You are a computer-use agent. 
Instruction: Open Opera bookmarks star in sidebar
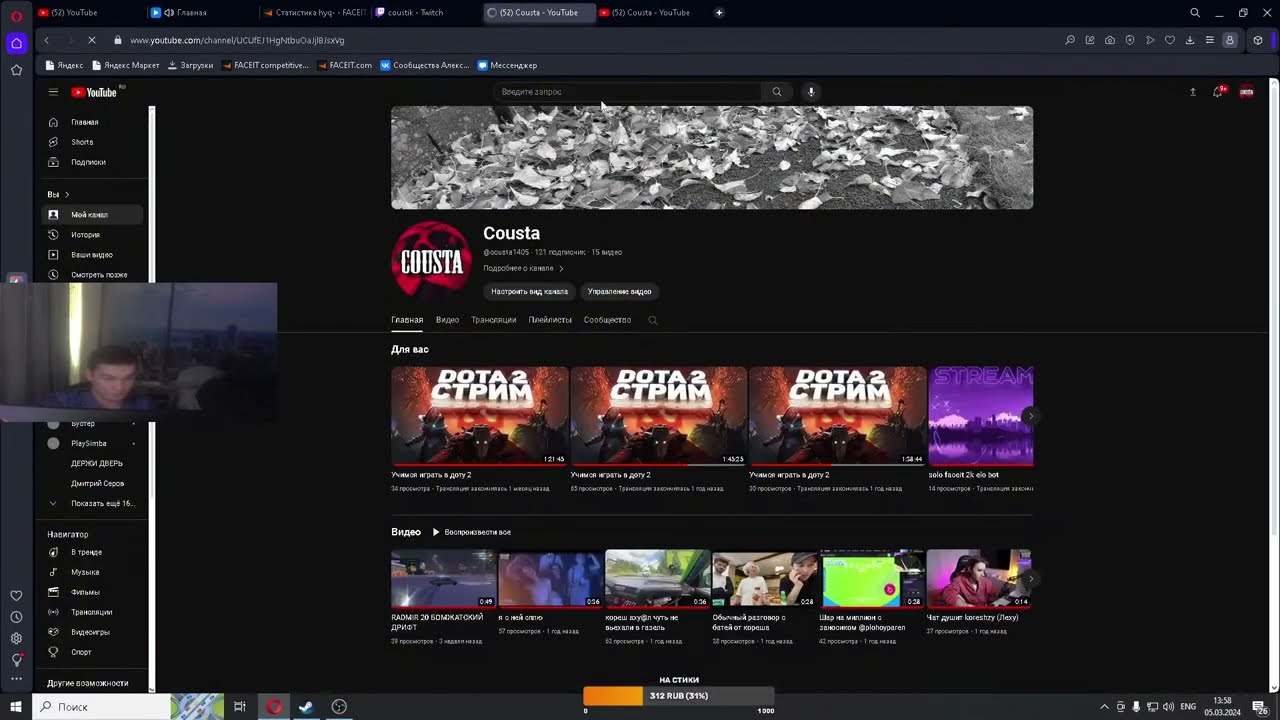click(x=16, y=70)
